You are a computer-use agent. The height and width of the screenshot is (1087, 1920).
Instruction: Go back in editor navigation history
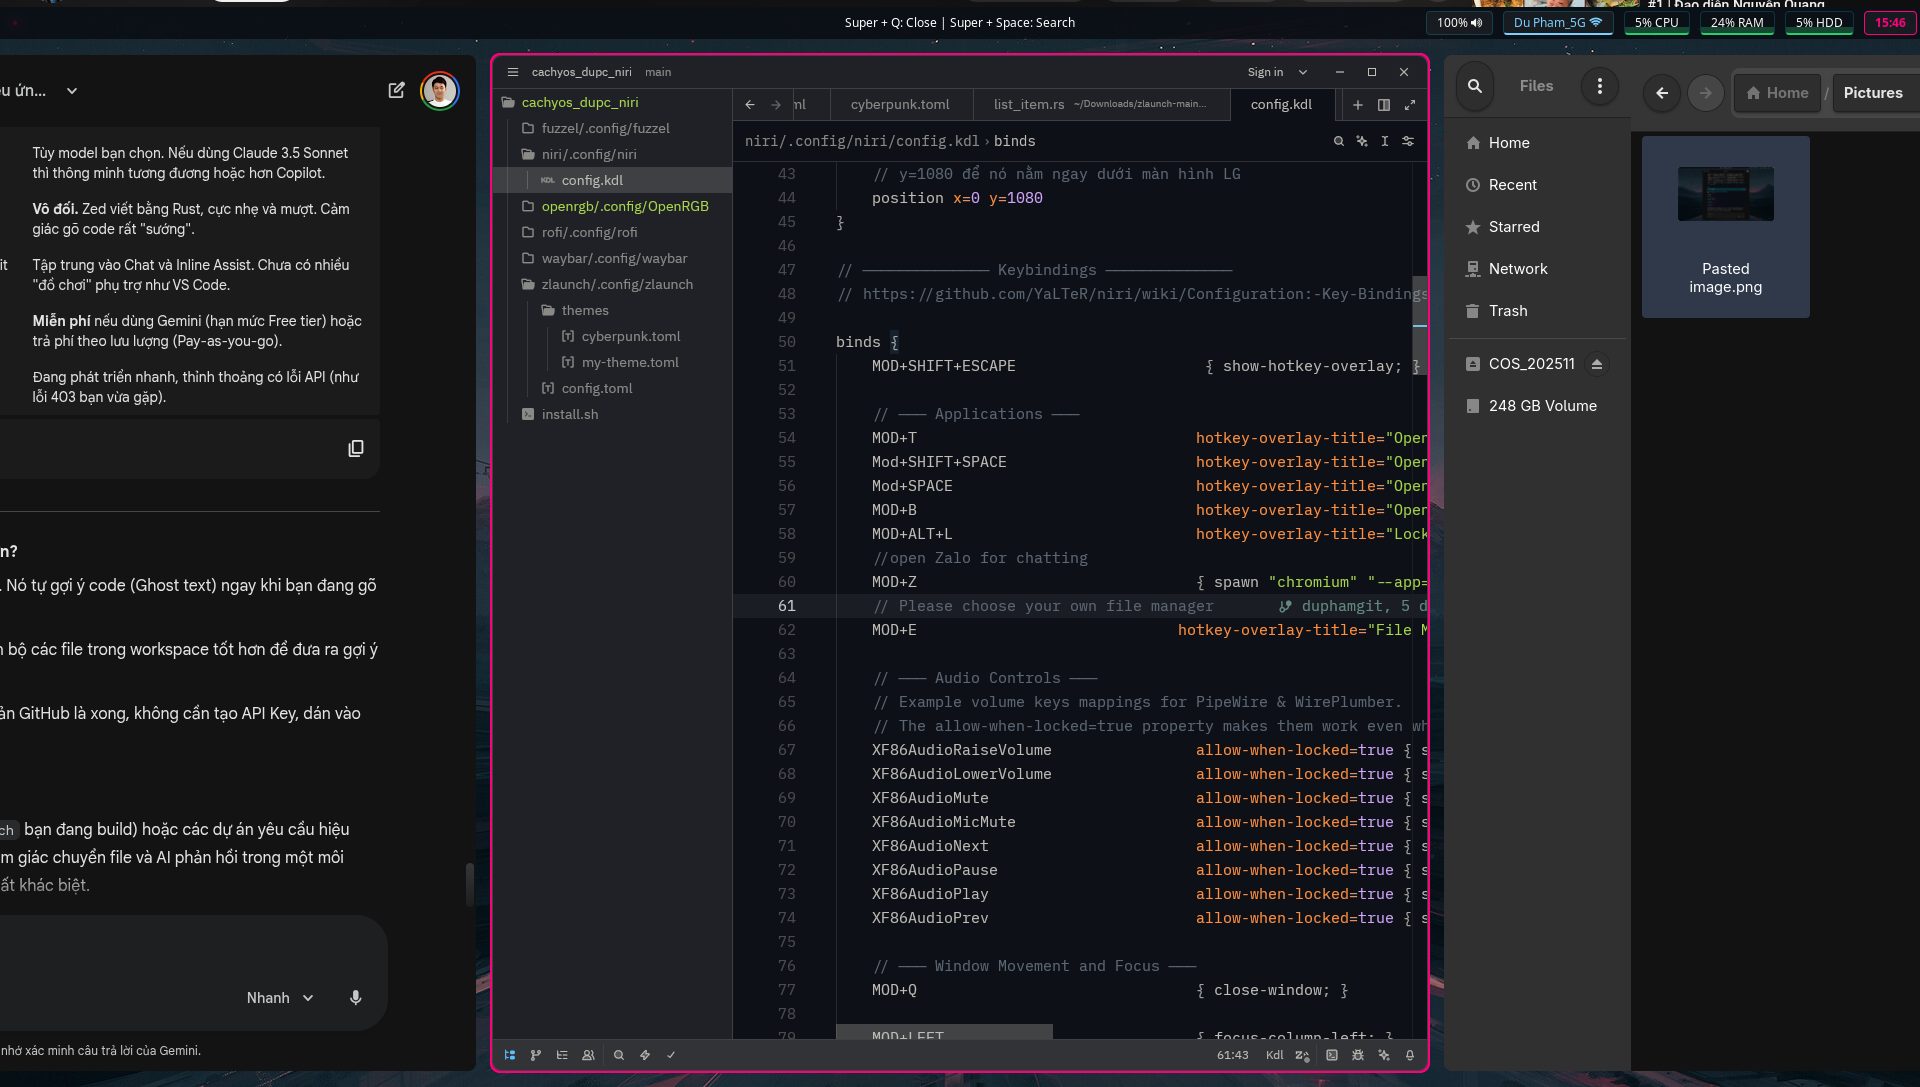(x=750, y=104)
